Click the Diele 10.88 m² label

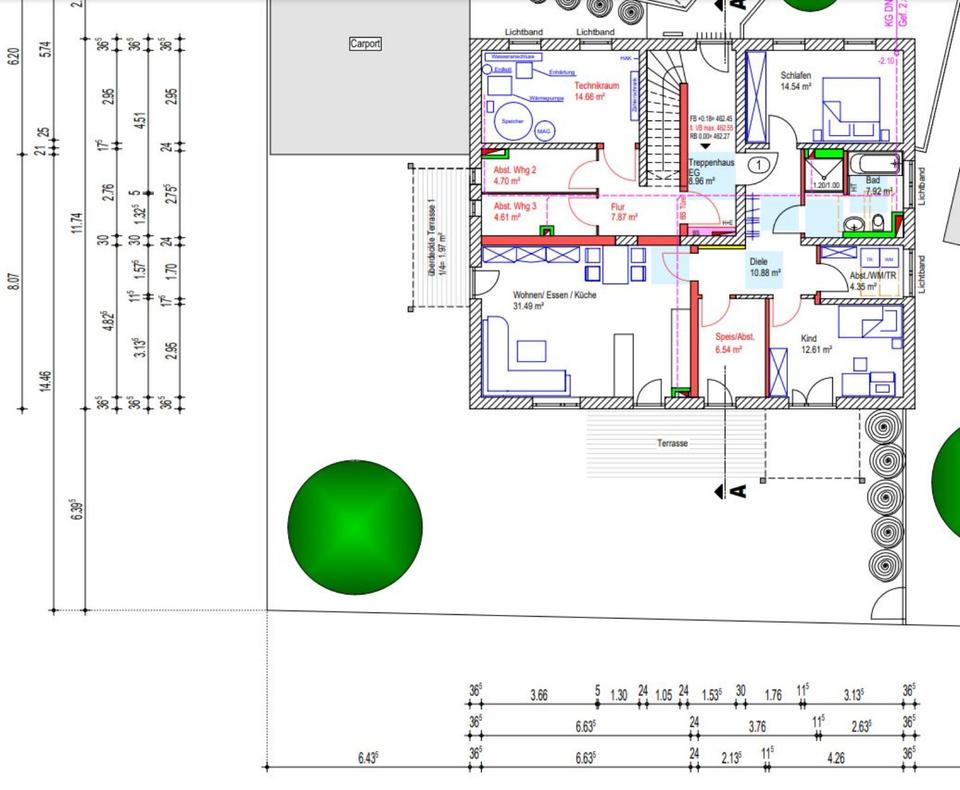pyautogui.click(x=765, y=266)
